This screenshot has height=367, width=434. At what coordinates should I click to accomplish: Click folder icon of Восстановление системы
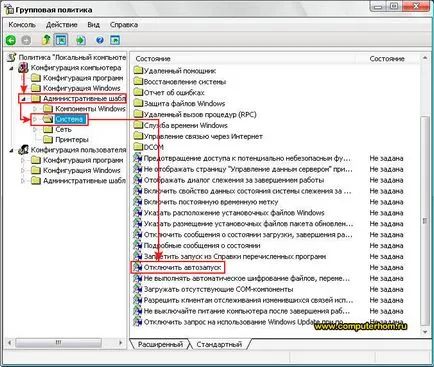tap(138, 81)
